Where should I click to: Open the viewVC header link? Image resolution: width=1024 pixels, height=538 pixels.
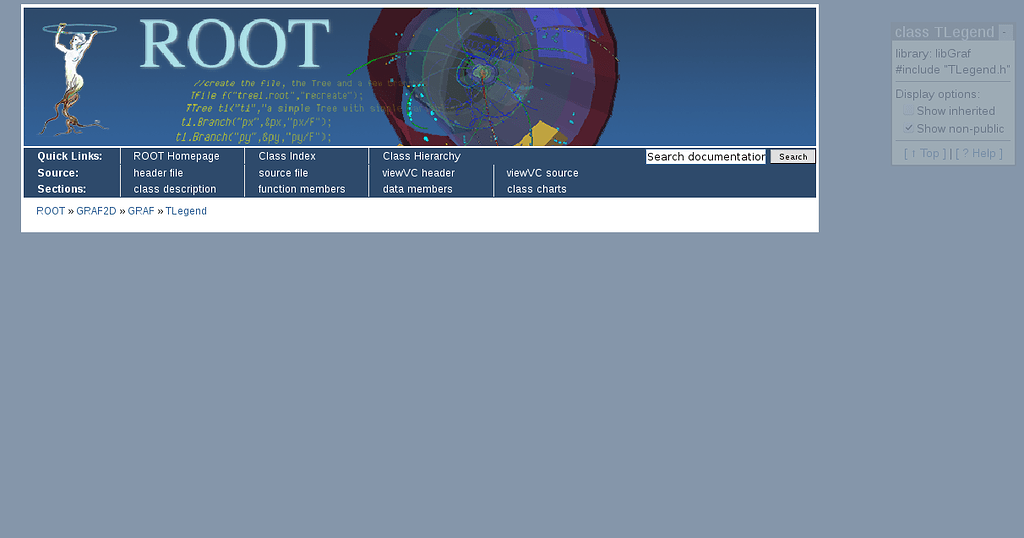tap(418, 173)
